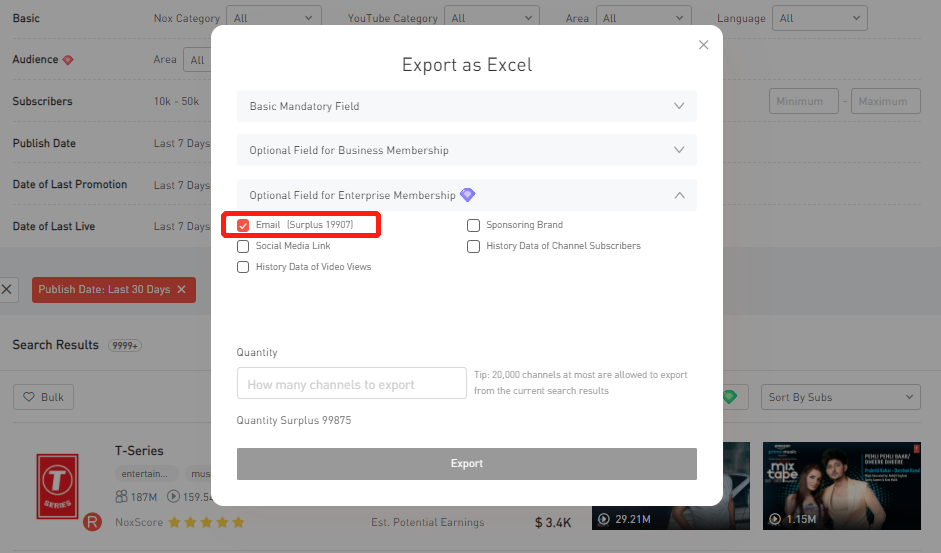Uncheck the Email checkbox

243,226
